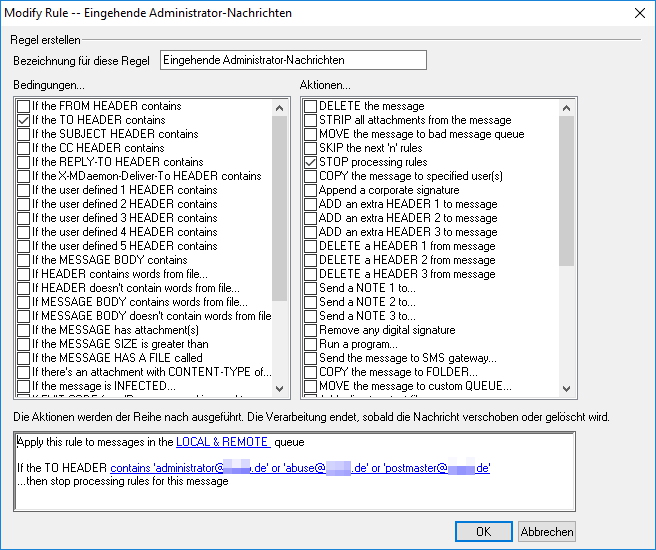Check If the MESSAGE has attachment(s)

coord(23,330)
